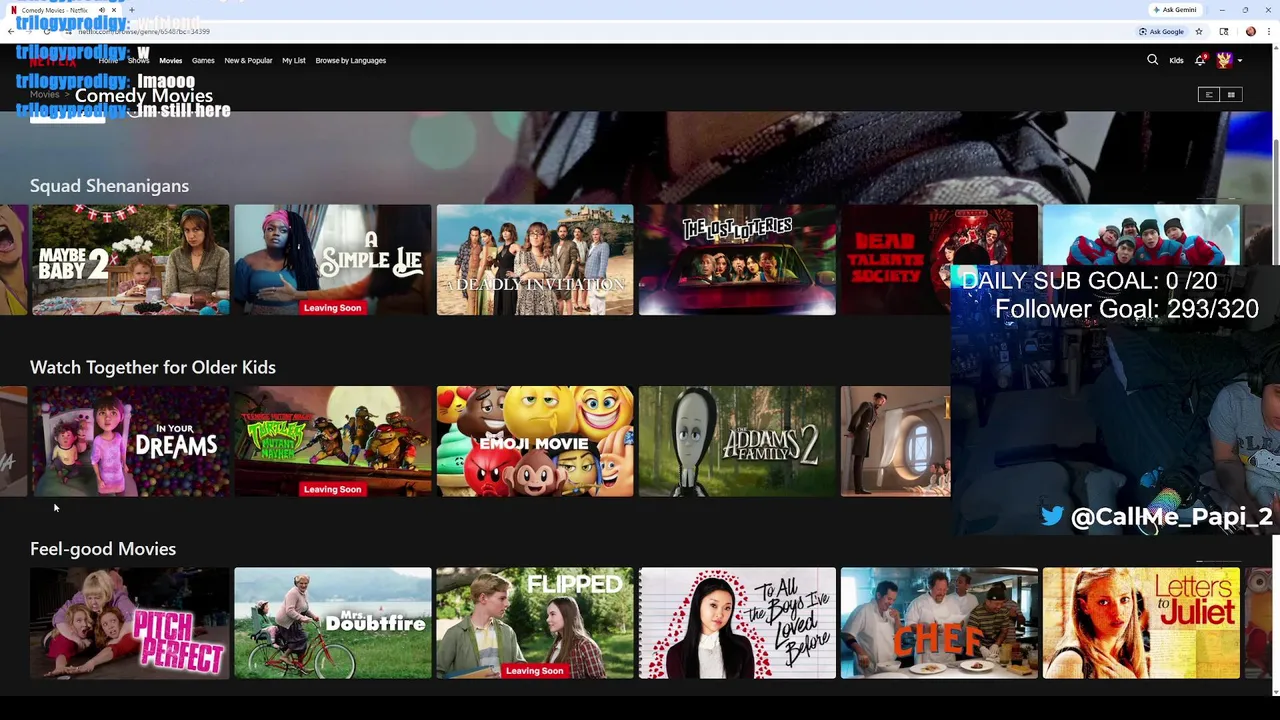Open The Addams Family 2 thumbnail
This screenshot has width=1280, height=720.
pos(737,441)
